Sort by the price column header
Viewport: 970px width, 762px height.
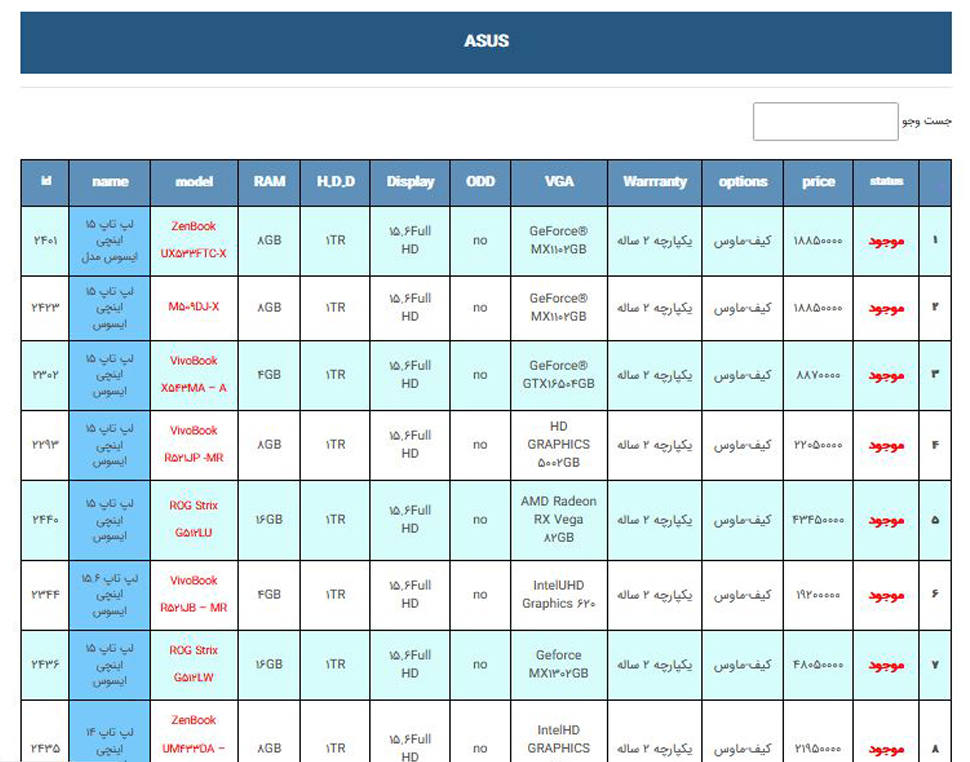[818, 182]
